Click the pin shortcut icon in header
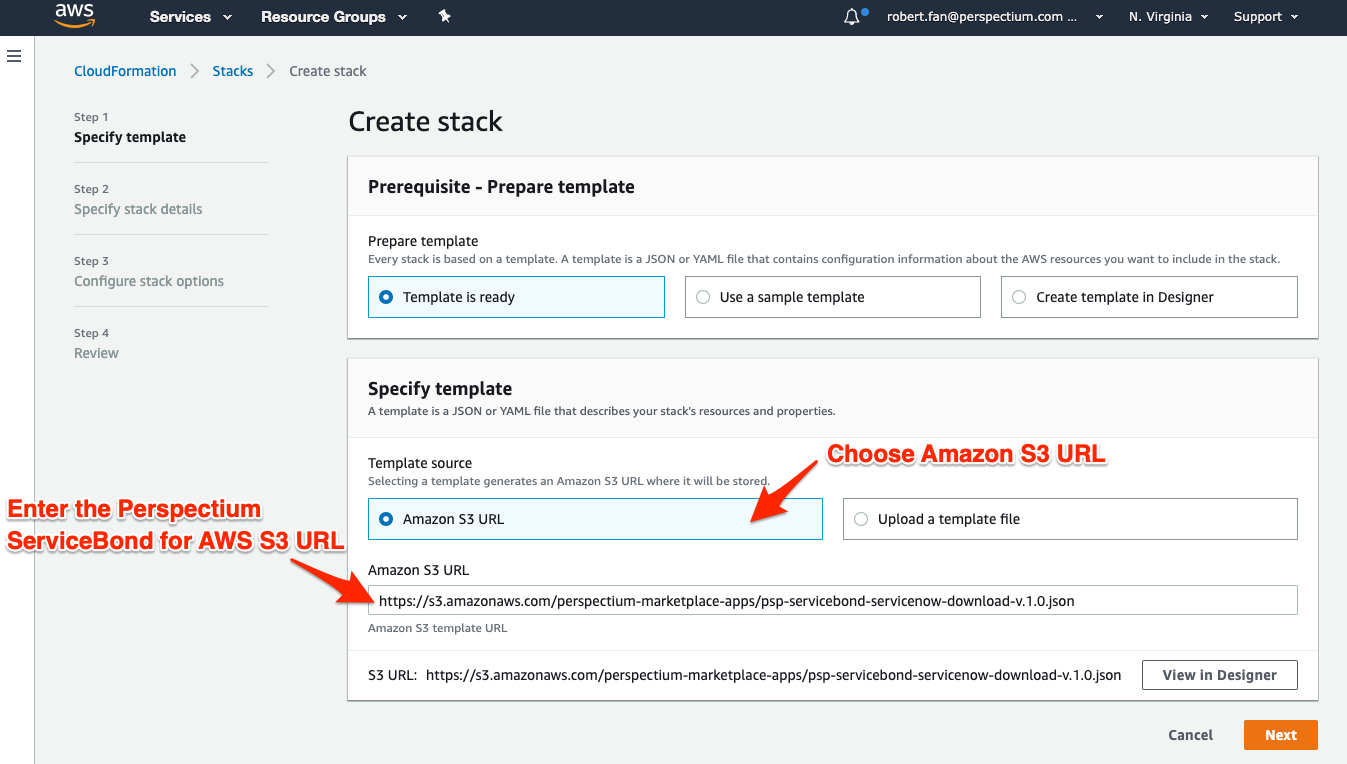Image resolution: width=1347 pixels, height=764 pixels. click(445, 16)
